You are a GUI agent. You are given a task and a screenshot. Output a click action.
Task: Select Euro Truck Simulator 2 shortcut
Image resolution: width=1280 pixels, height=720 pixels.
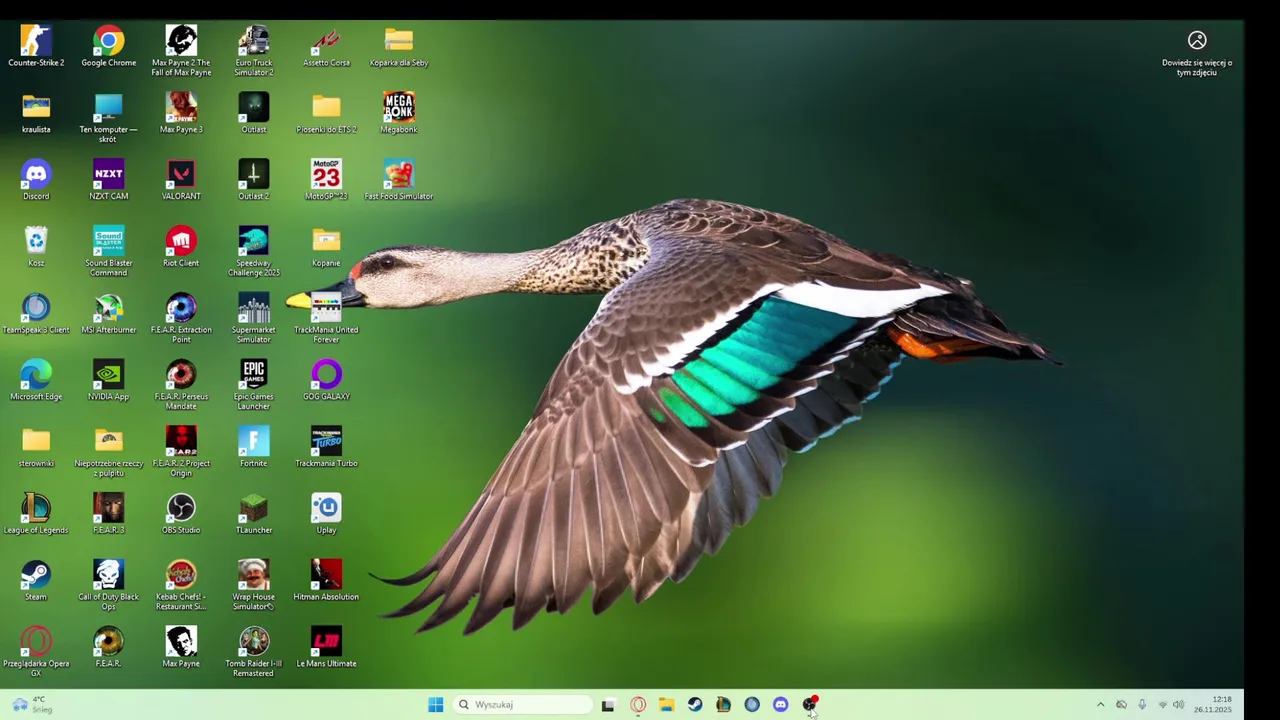(254, 51)
